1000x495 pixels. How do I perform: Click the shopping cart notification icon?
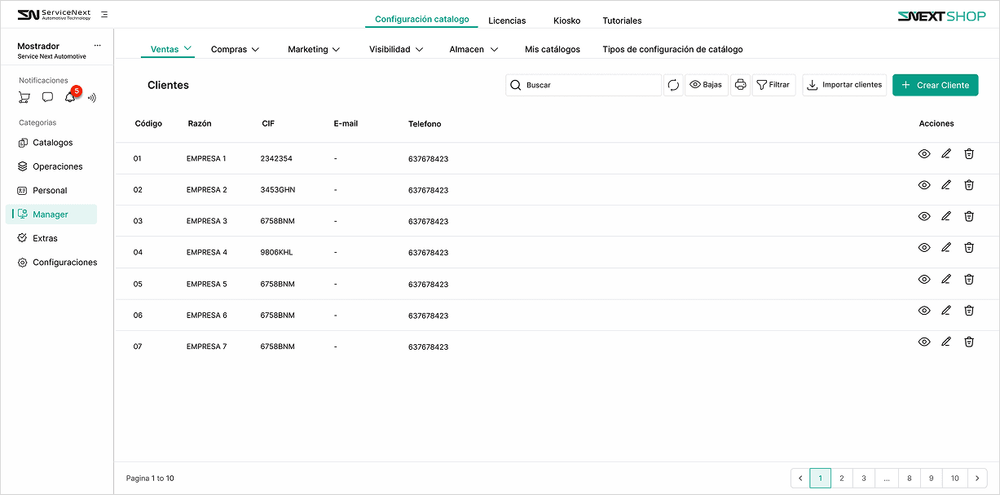coord(24,97)
